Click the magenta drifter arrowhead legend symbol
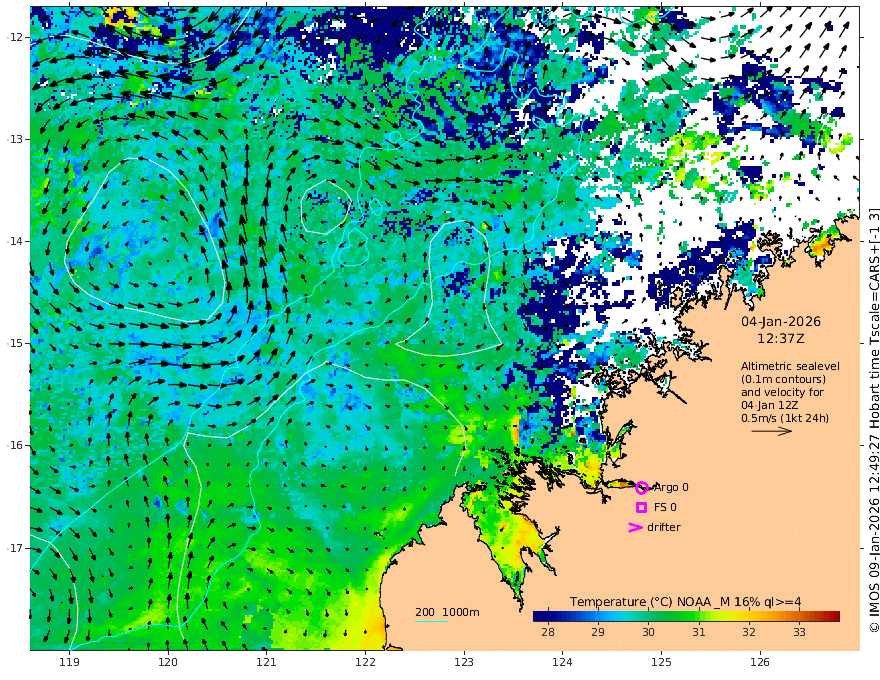 click(x=635, y=527)
